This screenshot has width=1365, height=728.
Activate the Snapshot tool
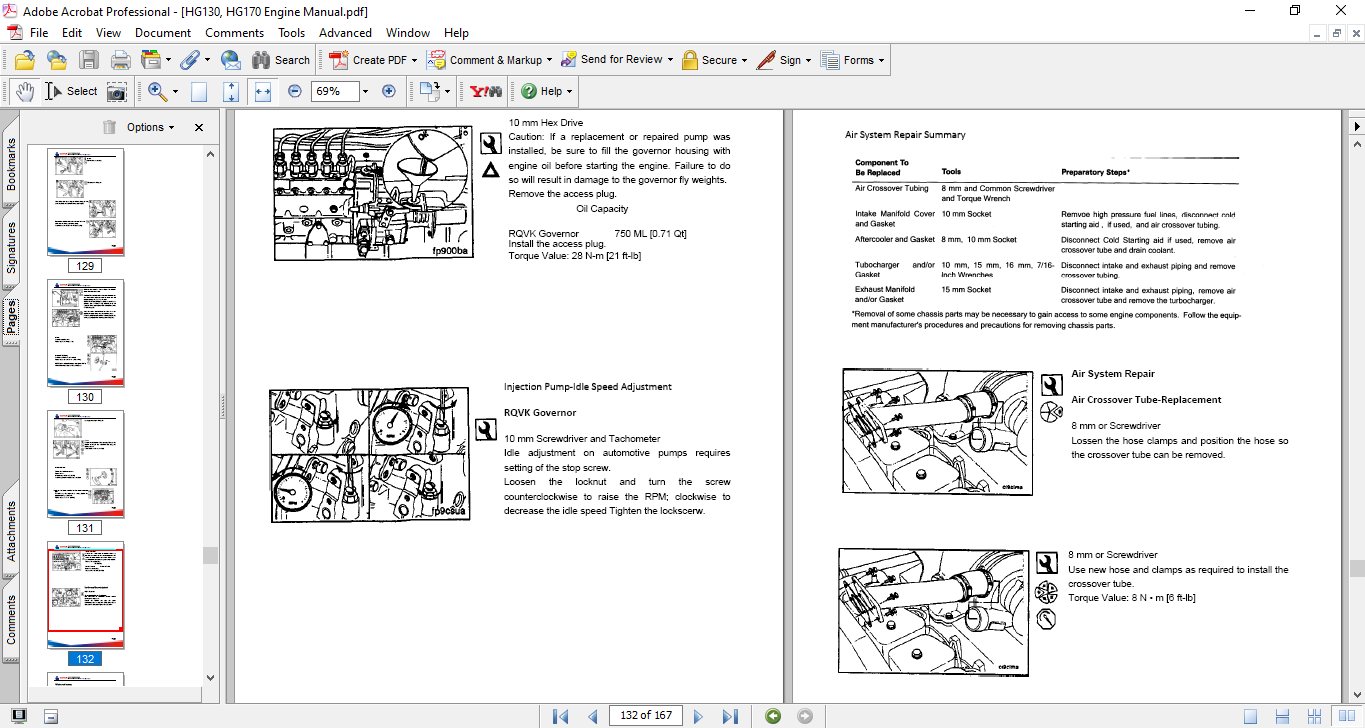[116, 90]
